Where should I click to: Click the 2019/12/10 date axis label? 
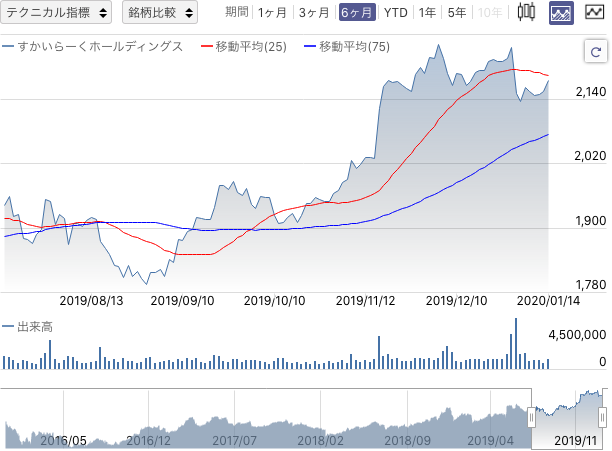click(457, 301)
